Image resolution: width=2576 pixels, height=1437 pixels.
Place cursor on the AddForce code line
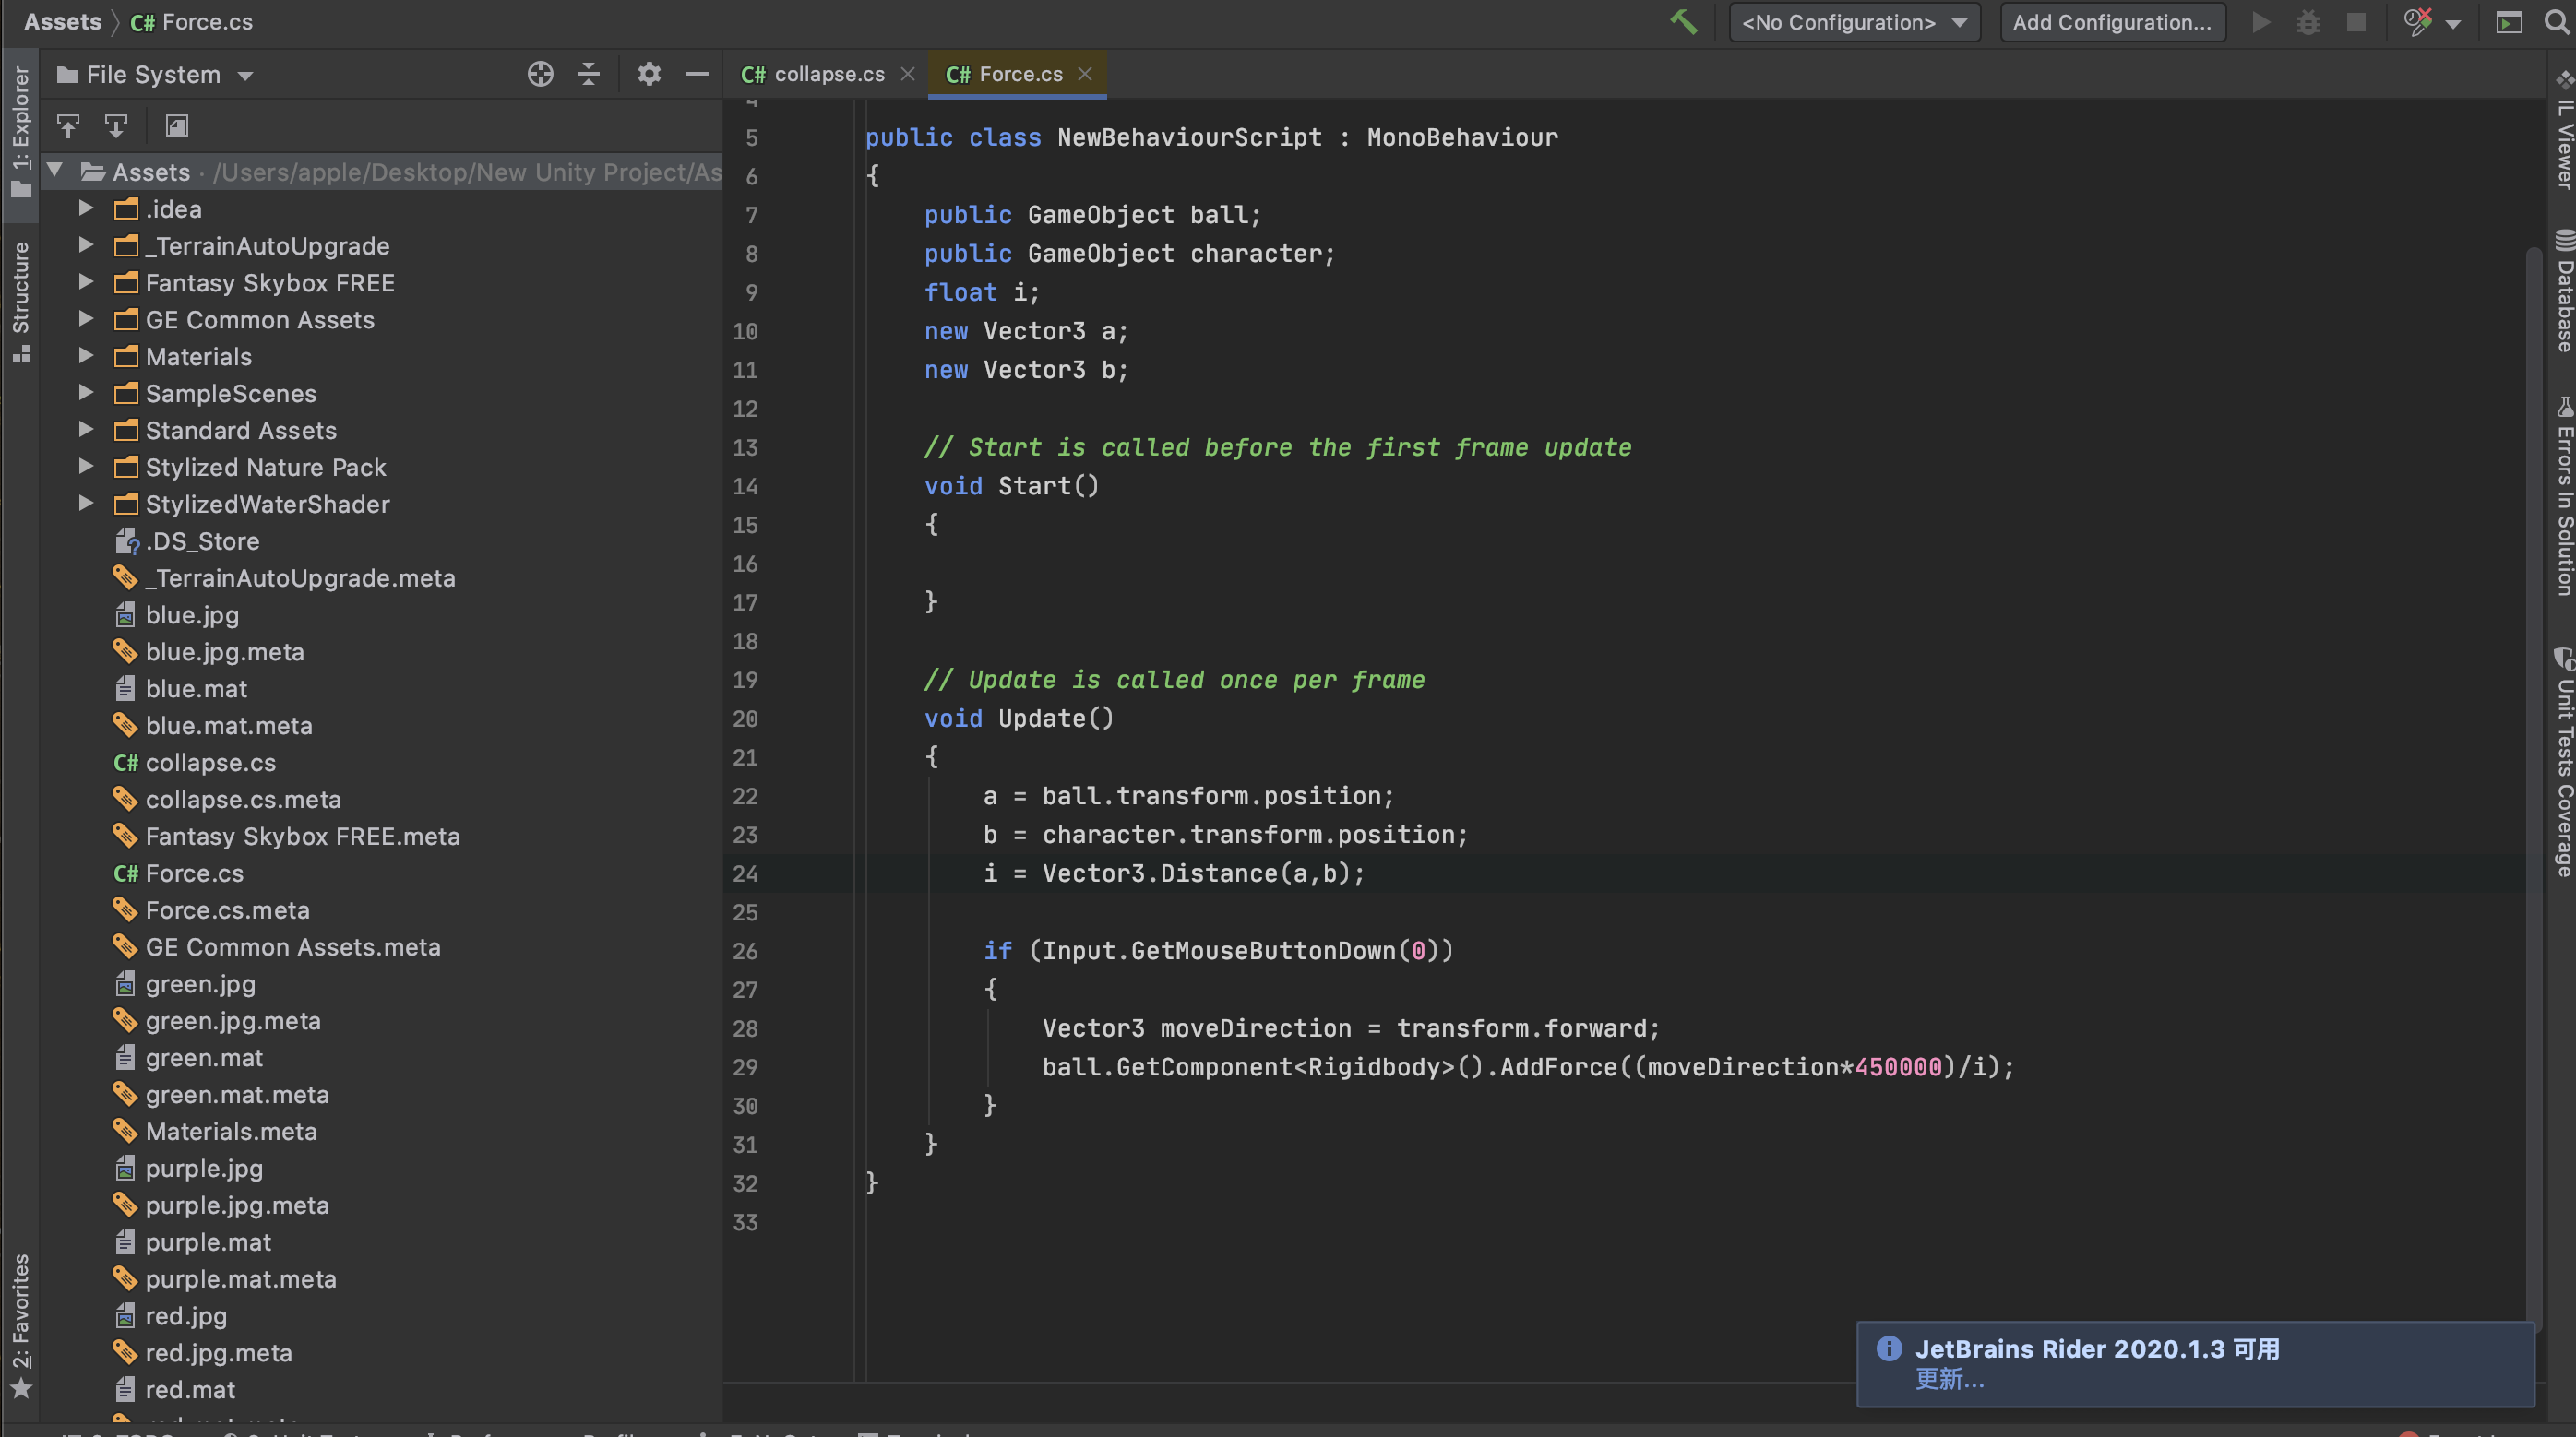click(1528, 1067)
